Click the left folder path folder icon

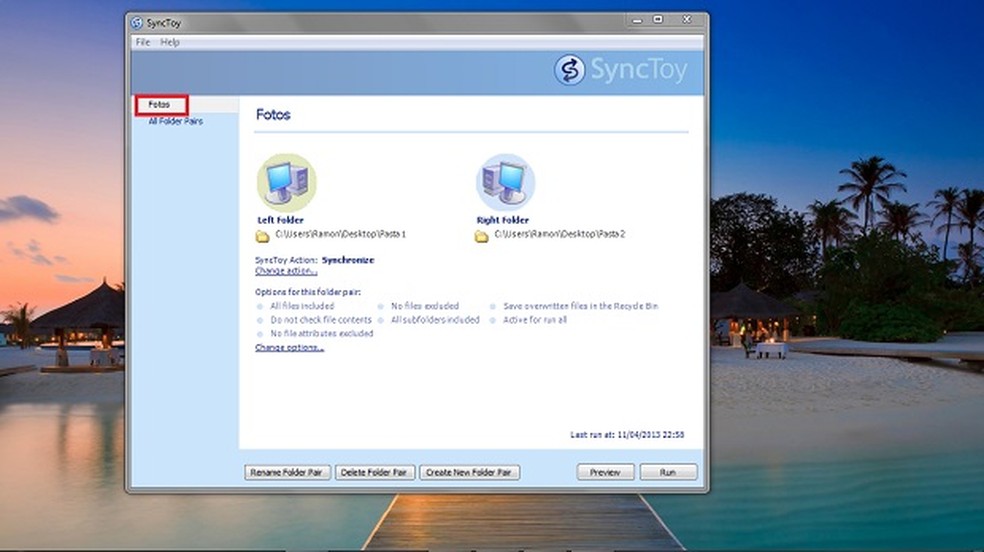pos(262,236)
